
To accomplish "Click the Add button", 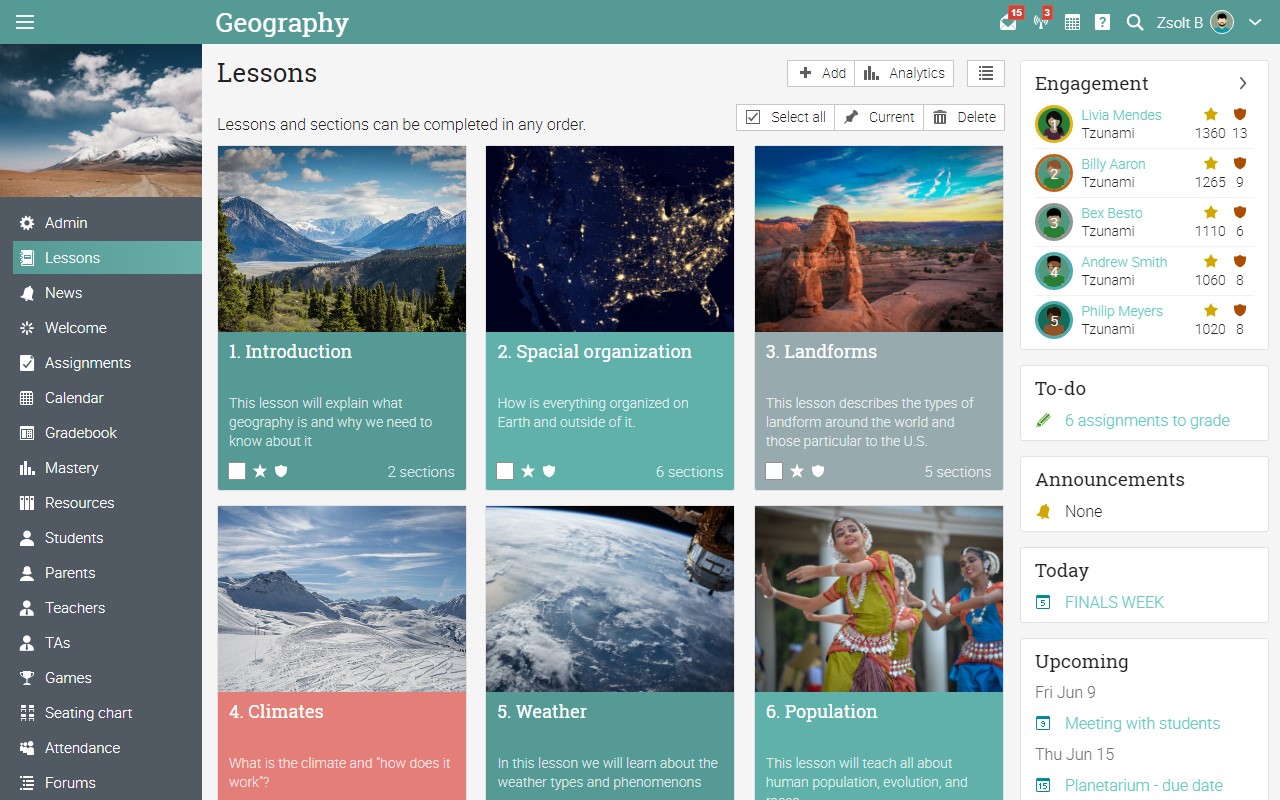I will tap(821, 73).
